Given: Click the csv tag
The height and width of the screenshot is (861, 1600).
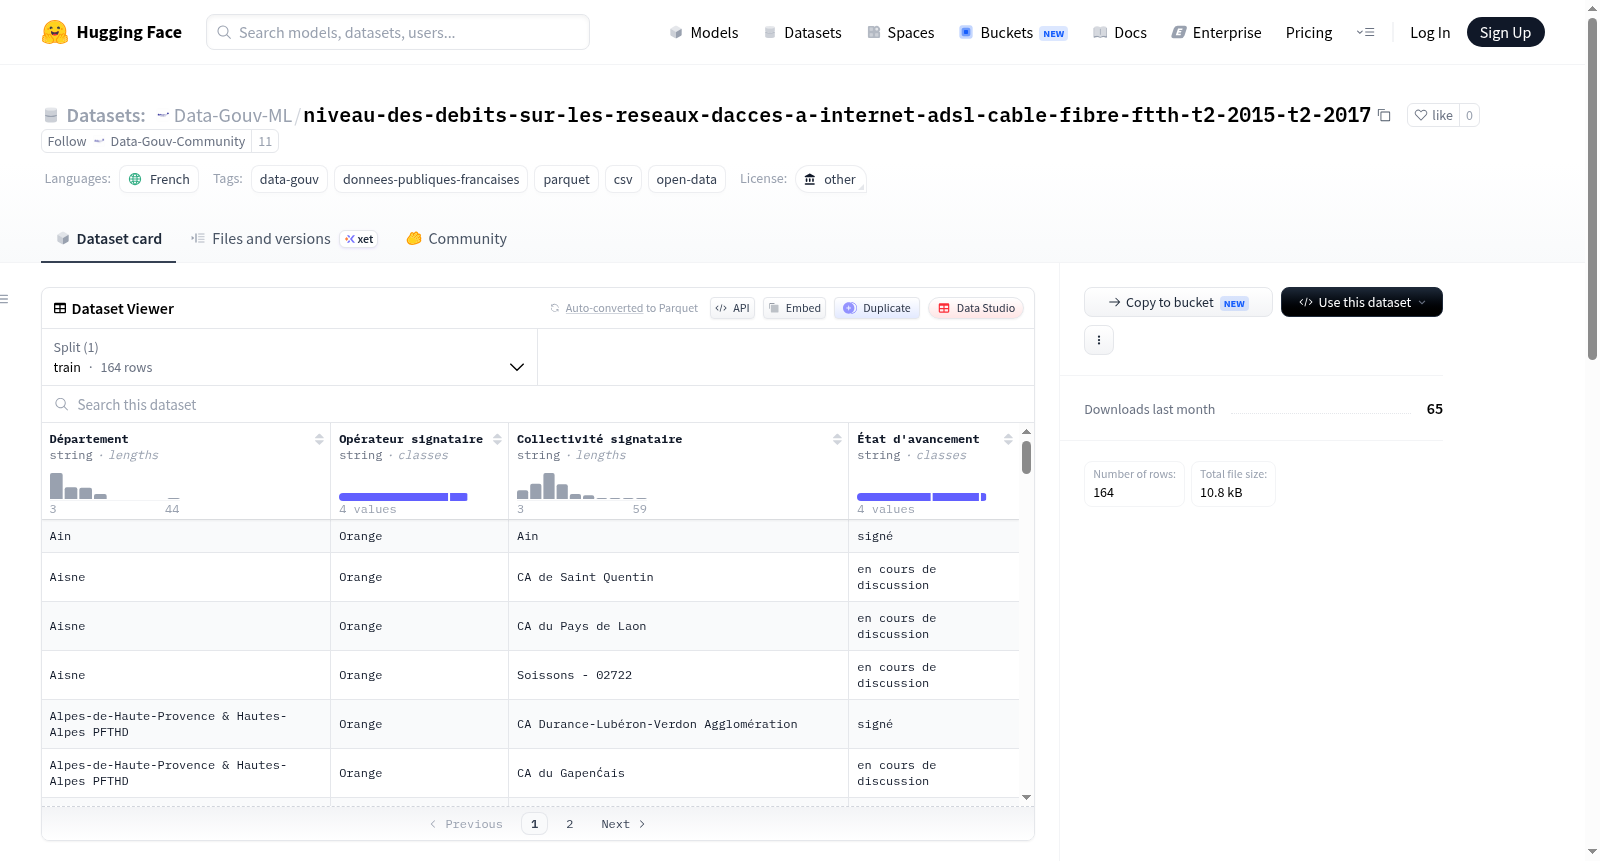Looking at the screenshot, I should pyautogui.click(x=623, y=179).
